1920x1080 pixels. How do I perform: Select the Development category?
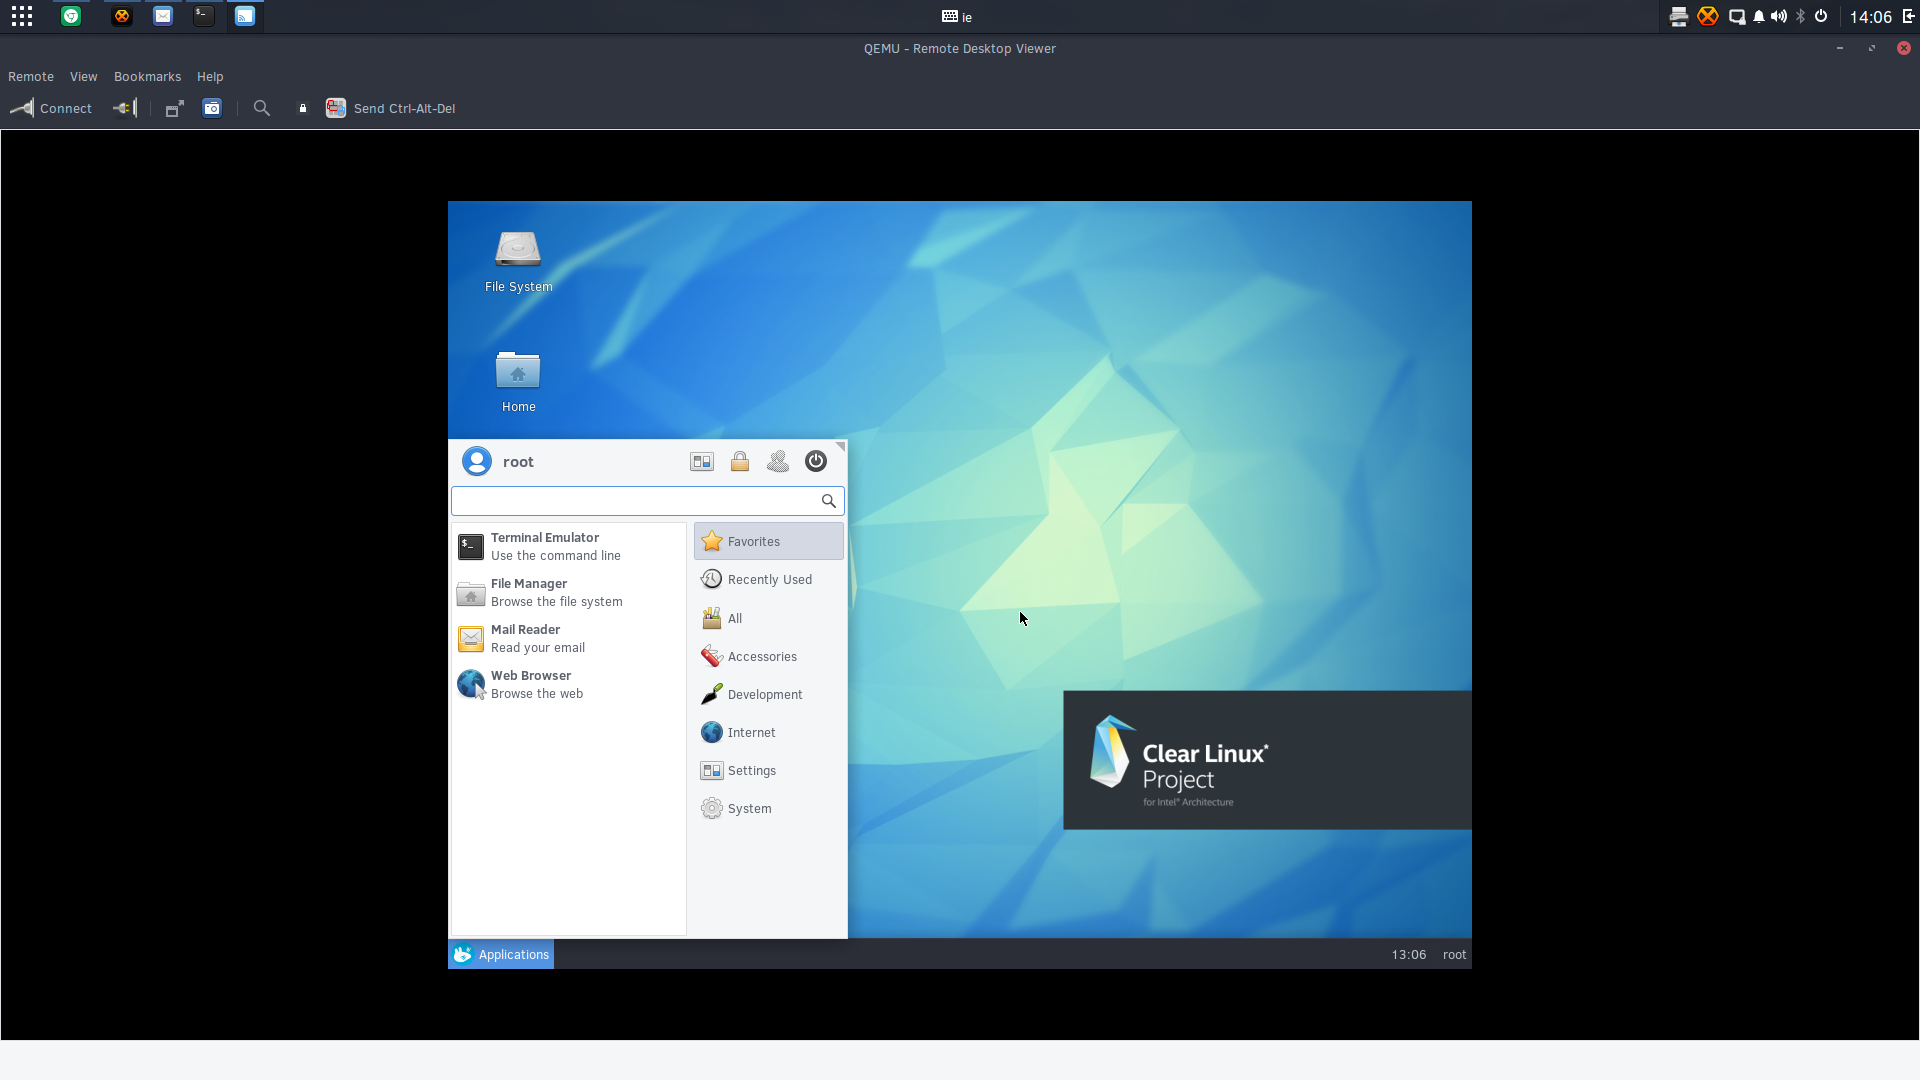(769, 694)
